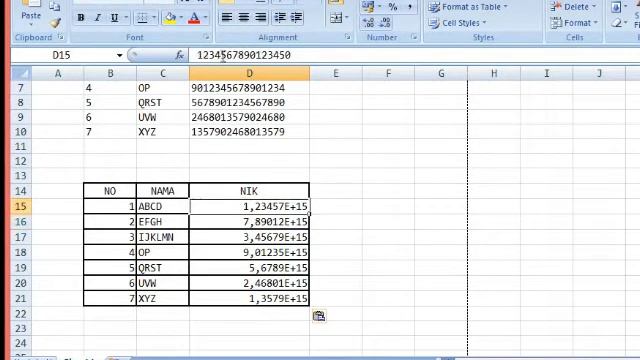This screenshot has width=640, height=360.
Task: Select row 22 header
Action: (21, 314)
